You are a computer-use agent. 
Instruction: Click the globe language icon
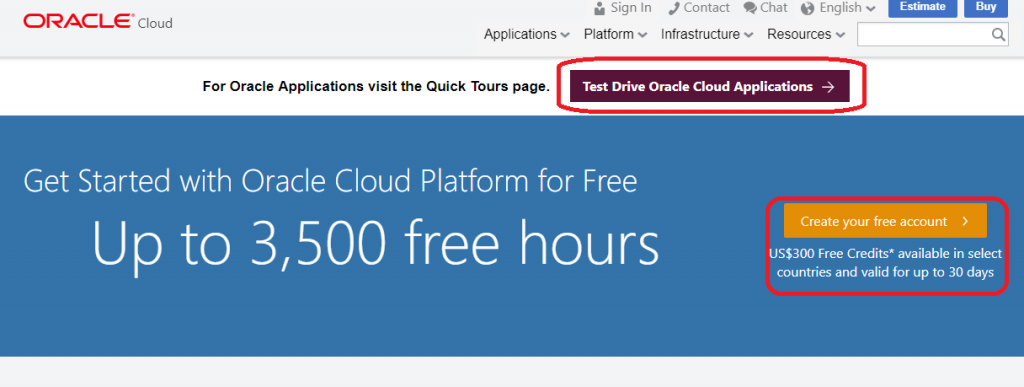point(807,8)
